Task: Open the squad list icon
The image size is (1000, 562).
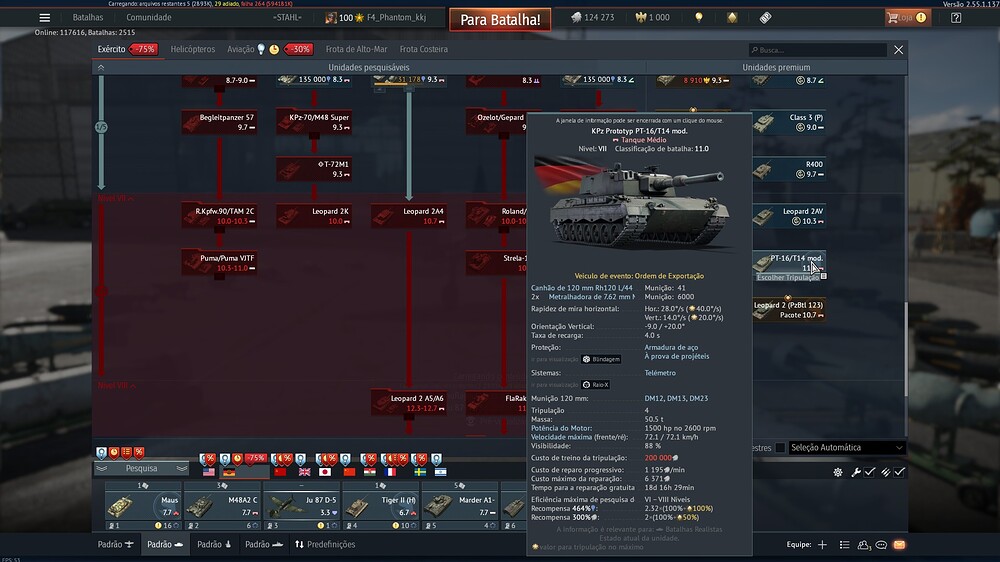Action: (x=844, y=545)
